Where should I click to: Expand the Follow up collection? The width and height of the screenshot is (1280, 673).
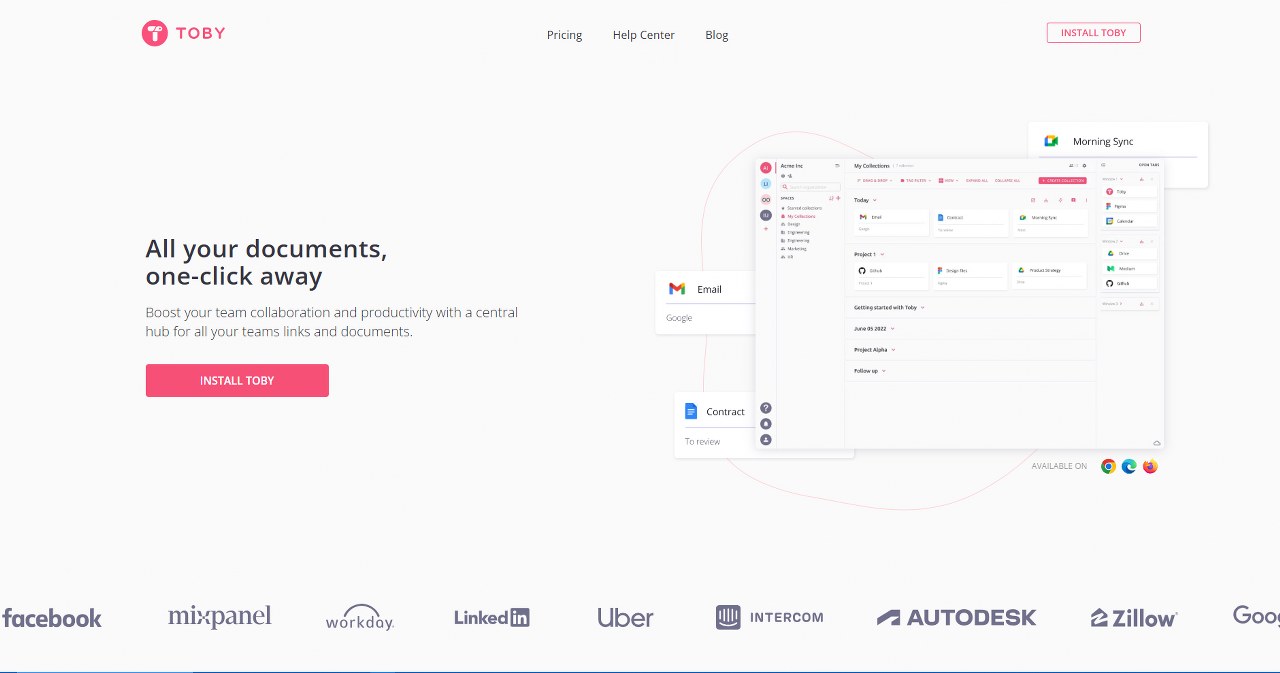884,371
